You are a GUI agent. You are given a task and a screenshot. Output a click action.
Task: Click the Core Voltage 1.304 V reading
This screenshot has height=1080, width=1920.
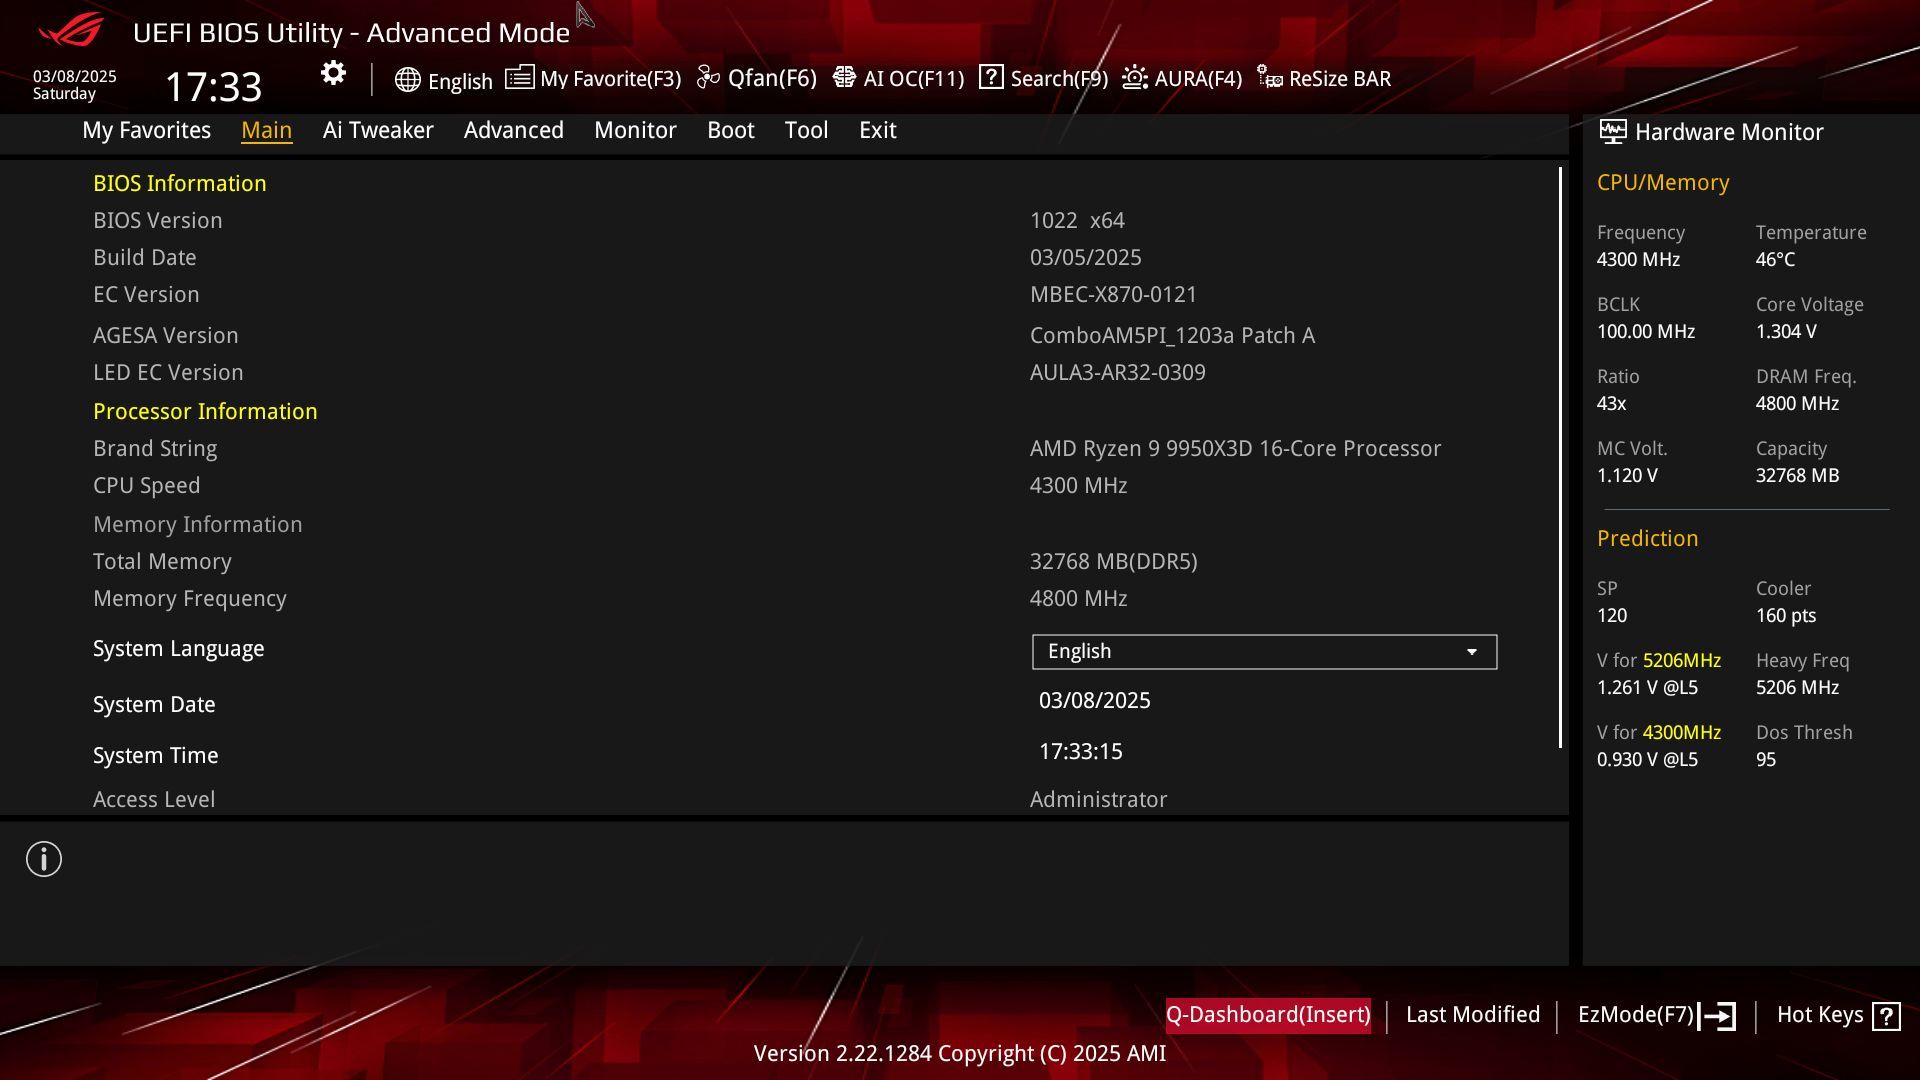point(1786,332)
